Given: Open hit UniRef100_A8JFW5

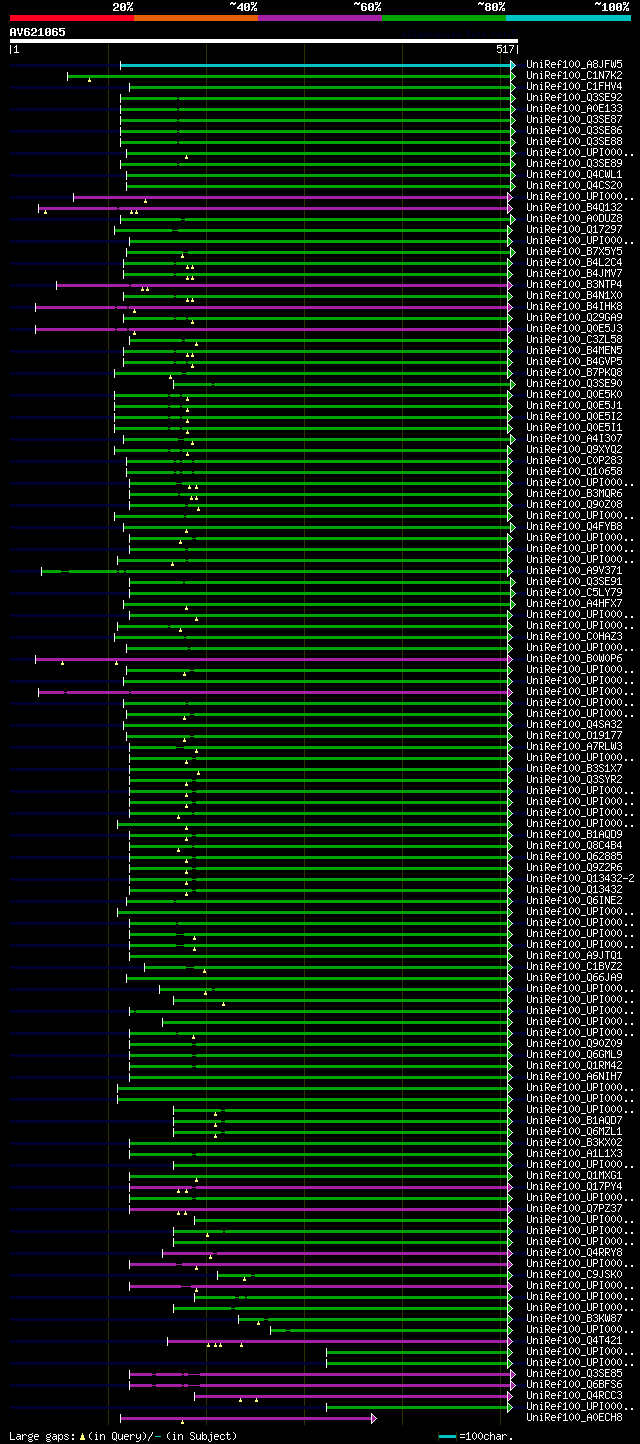Looking at the screenshot, I should pyautogui.click(x=574, y=64).
